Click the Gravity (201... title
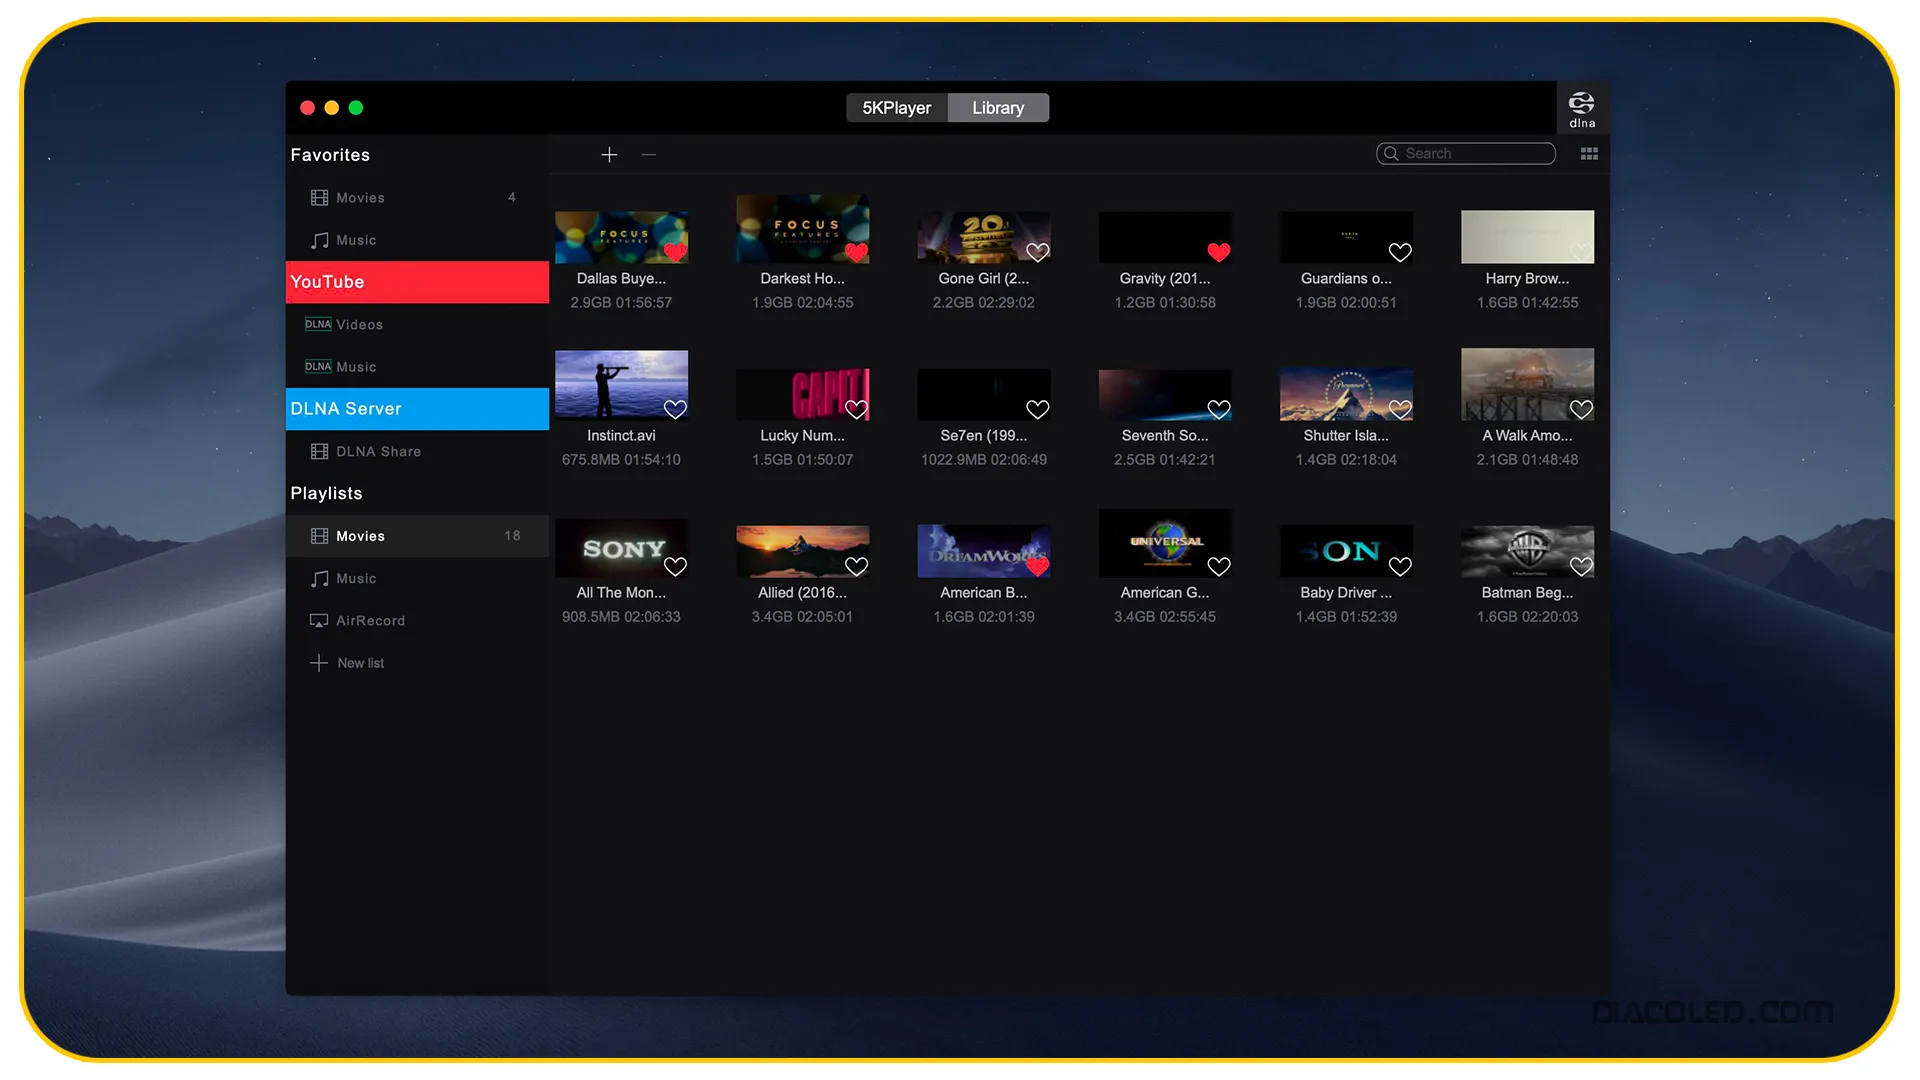 [1165, 279]
